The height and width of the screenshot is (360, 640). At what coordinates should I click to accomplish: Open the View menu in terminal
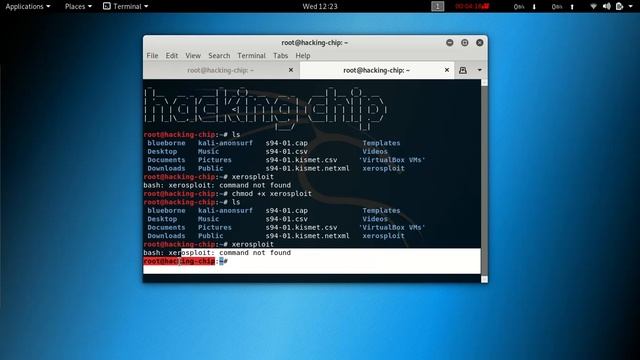click(x=193, y=56)
